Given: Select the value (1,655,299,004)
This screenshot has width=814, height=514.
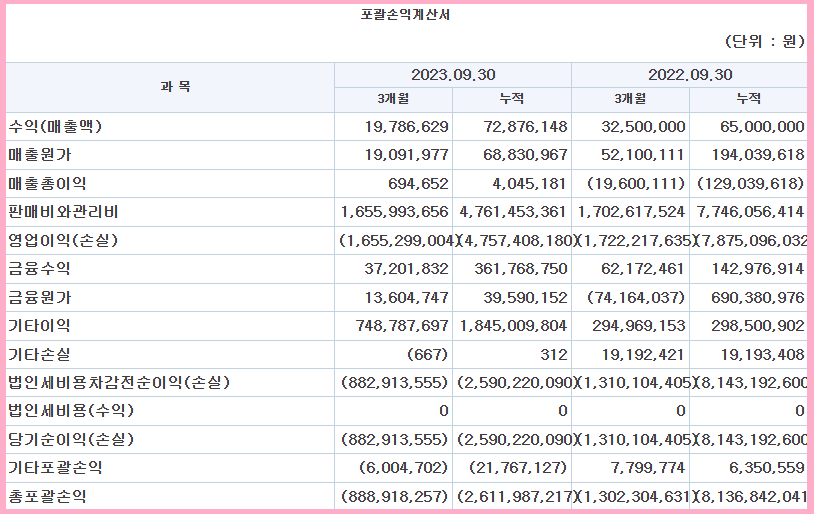Looking at the screenshot, I should click(x=399, y=240).
